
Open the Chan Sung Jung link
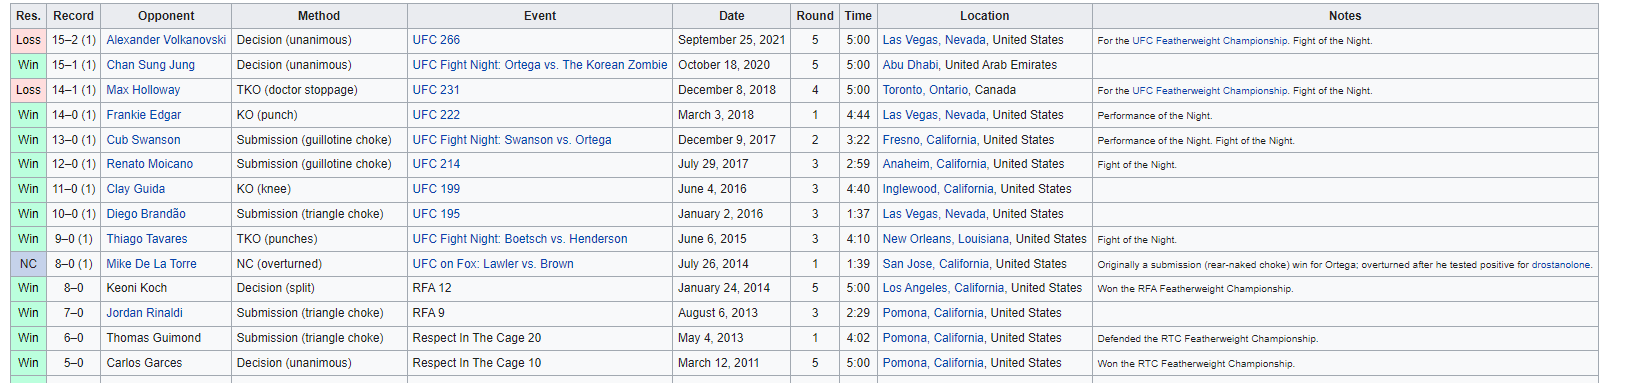pyautogui.click(x=151, y=65)
